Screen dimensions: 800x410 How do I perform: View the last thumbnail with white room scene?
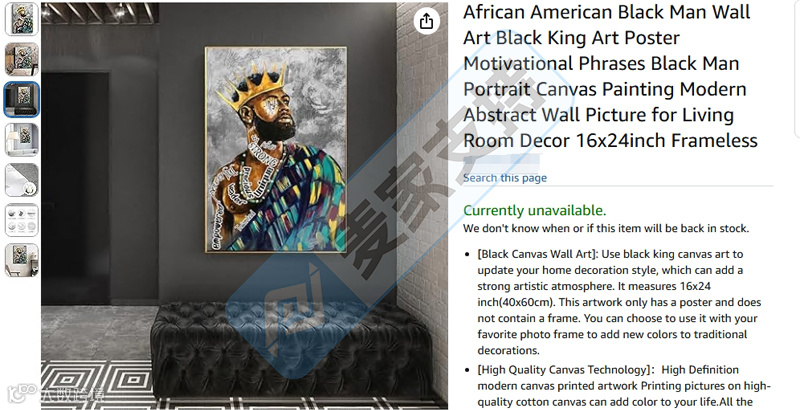click(x=22, y=261)
